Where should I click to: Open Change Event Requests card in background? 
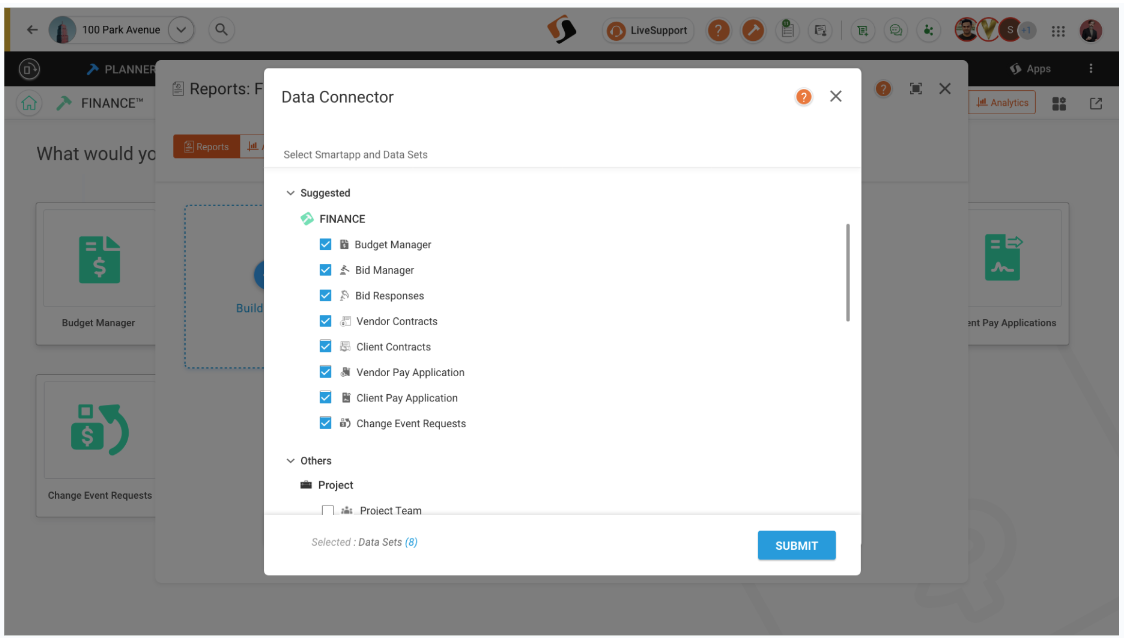97,445
